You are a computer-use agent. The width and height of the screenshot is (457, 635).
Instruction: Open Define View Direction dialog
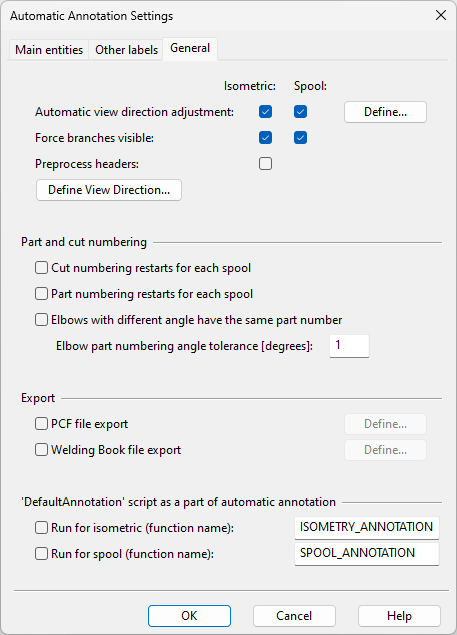109,190
